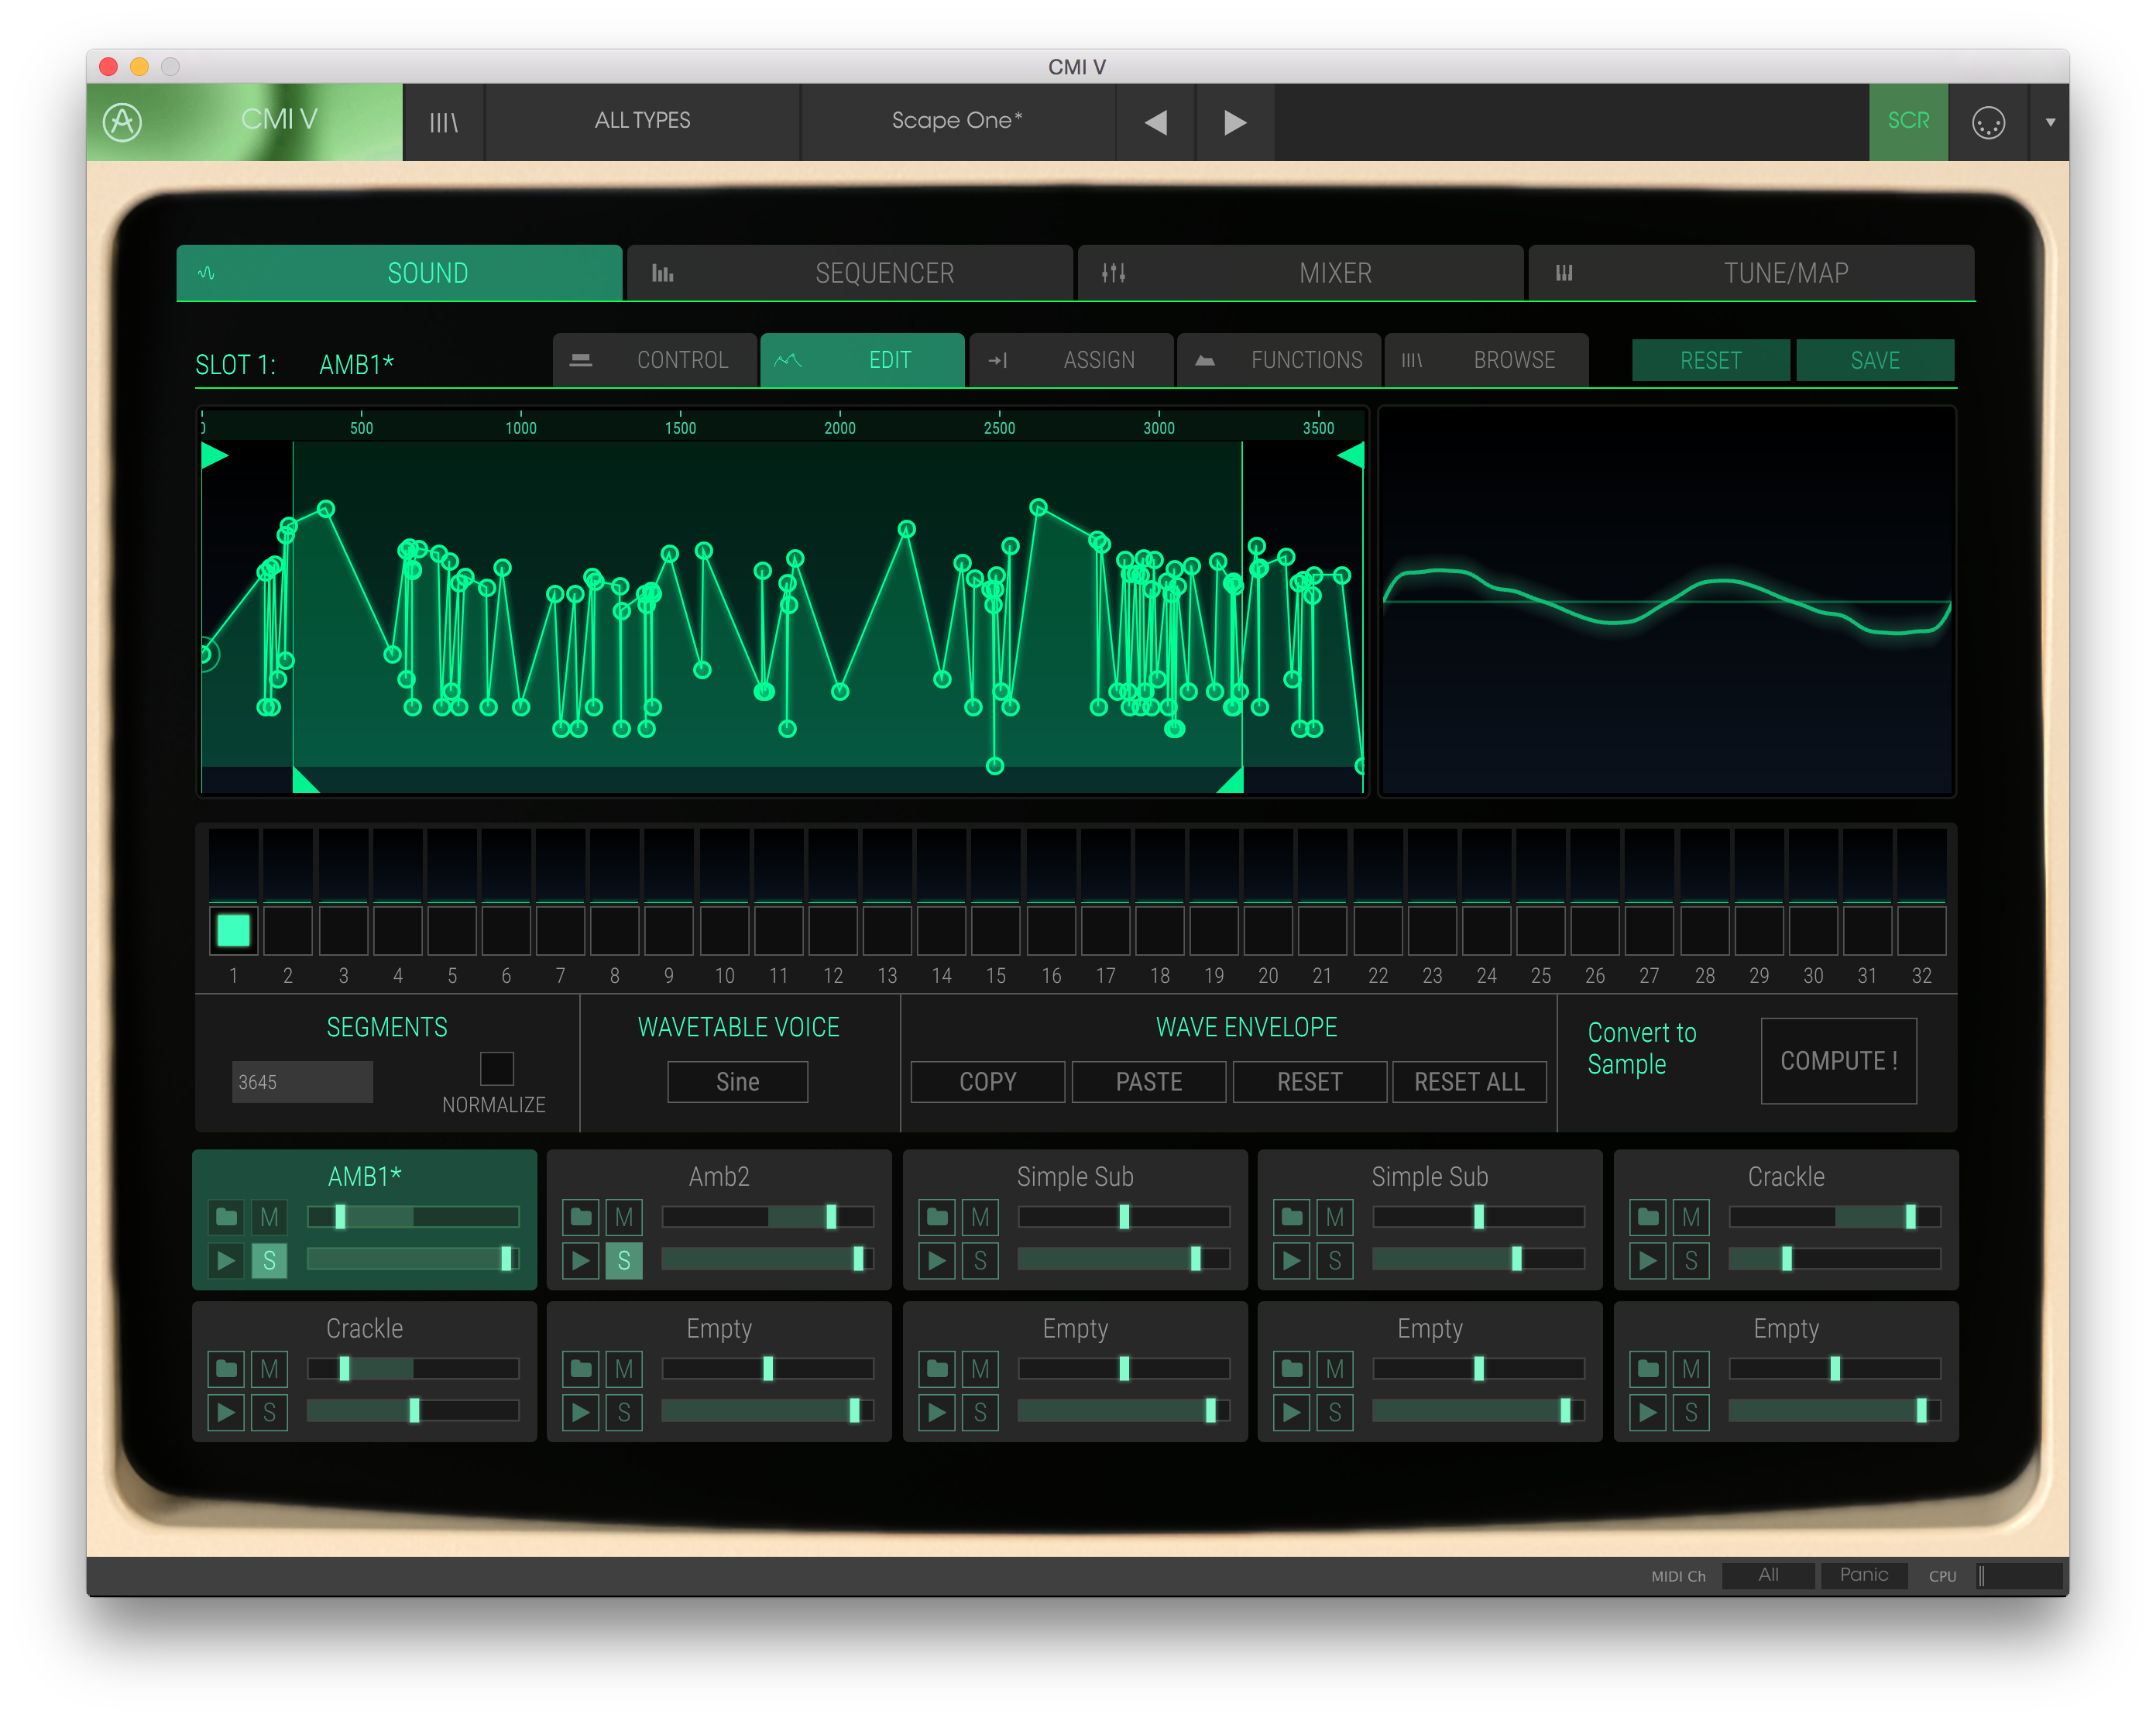The image size is (2156, 1721).
Task: Click the Arturia logo icon
Action: [123, 122]
